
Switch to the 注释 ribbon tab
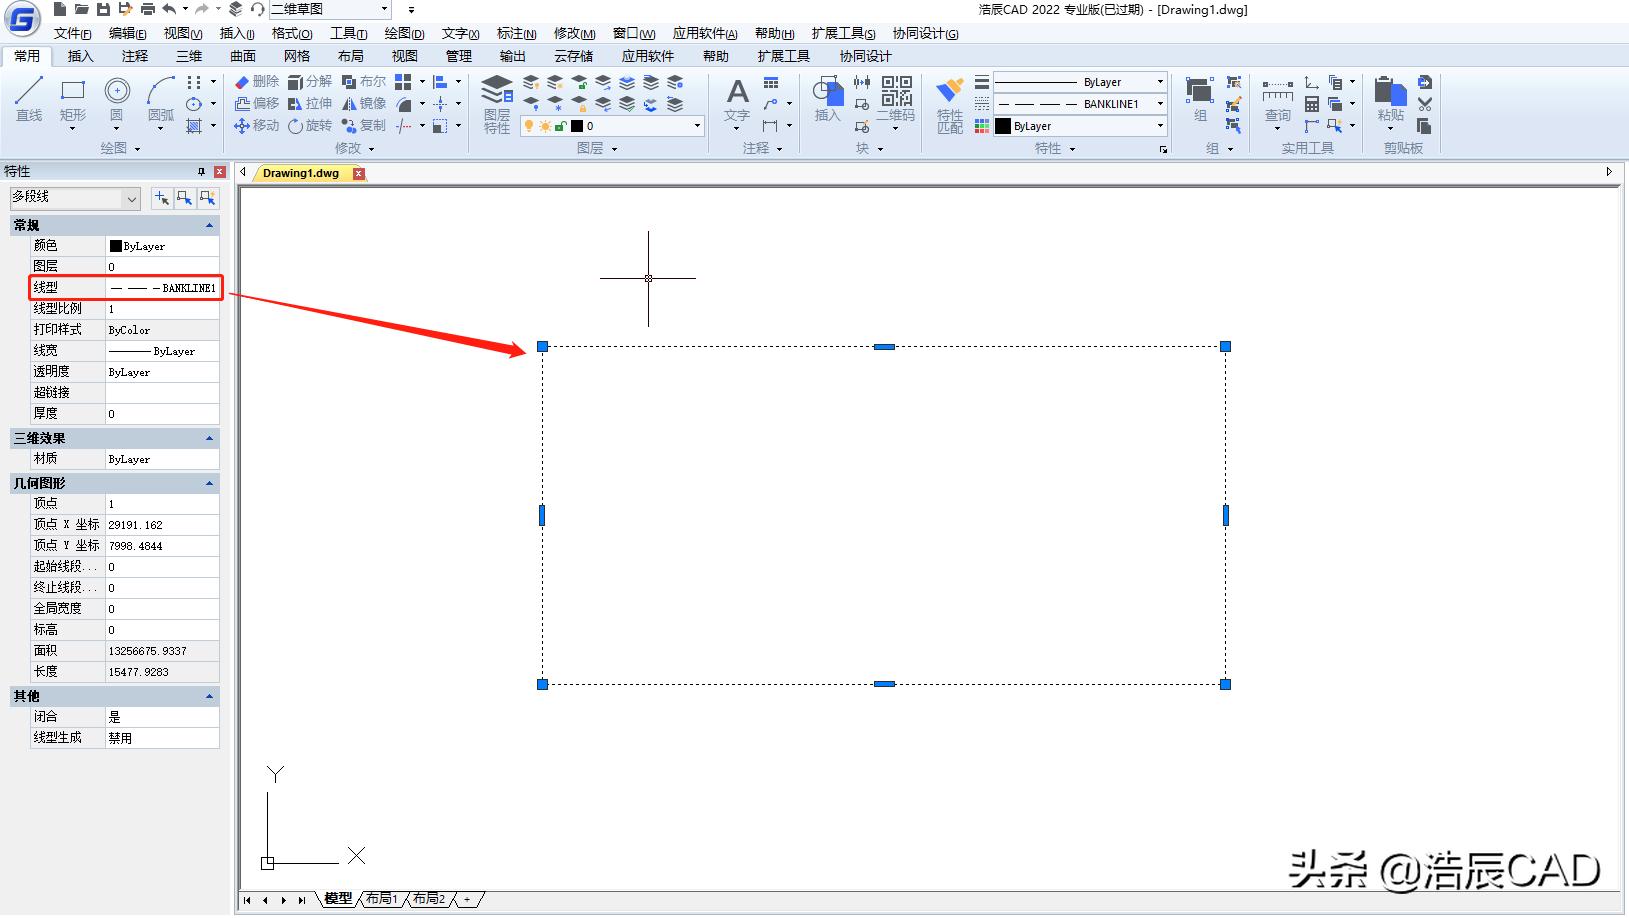pyautogui.click(x=135, y=56)
